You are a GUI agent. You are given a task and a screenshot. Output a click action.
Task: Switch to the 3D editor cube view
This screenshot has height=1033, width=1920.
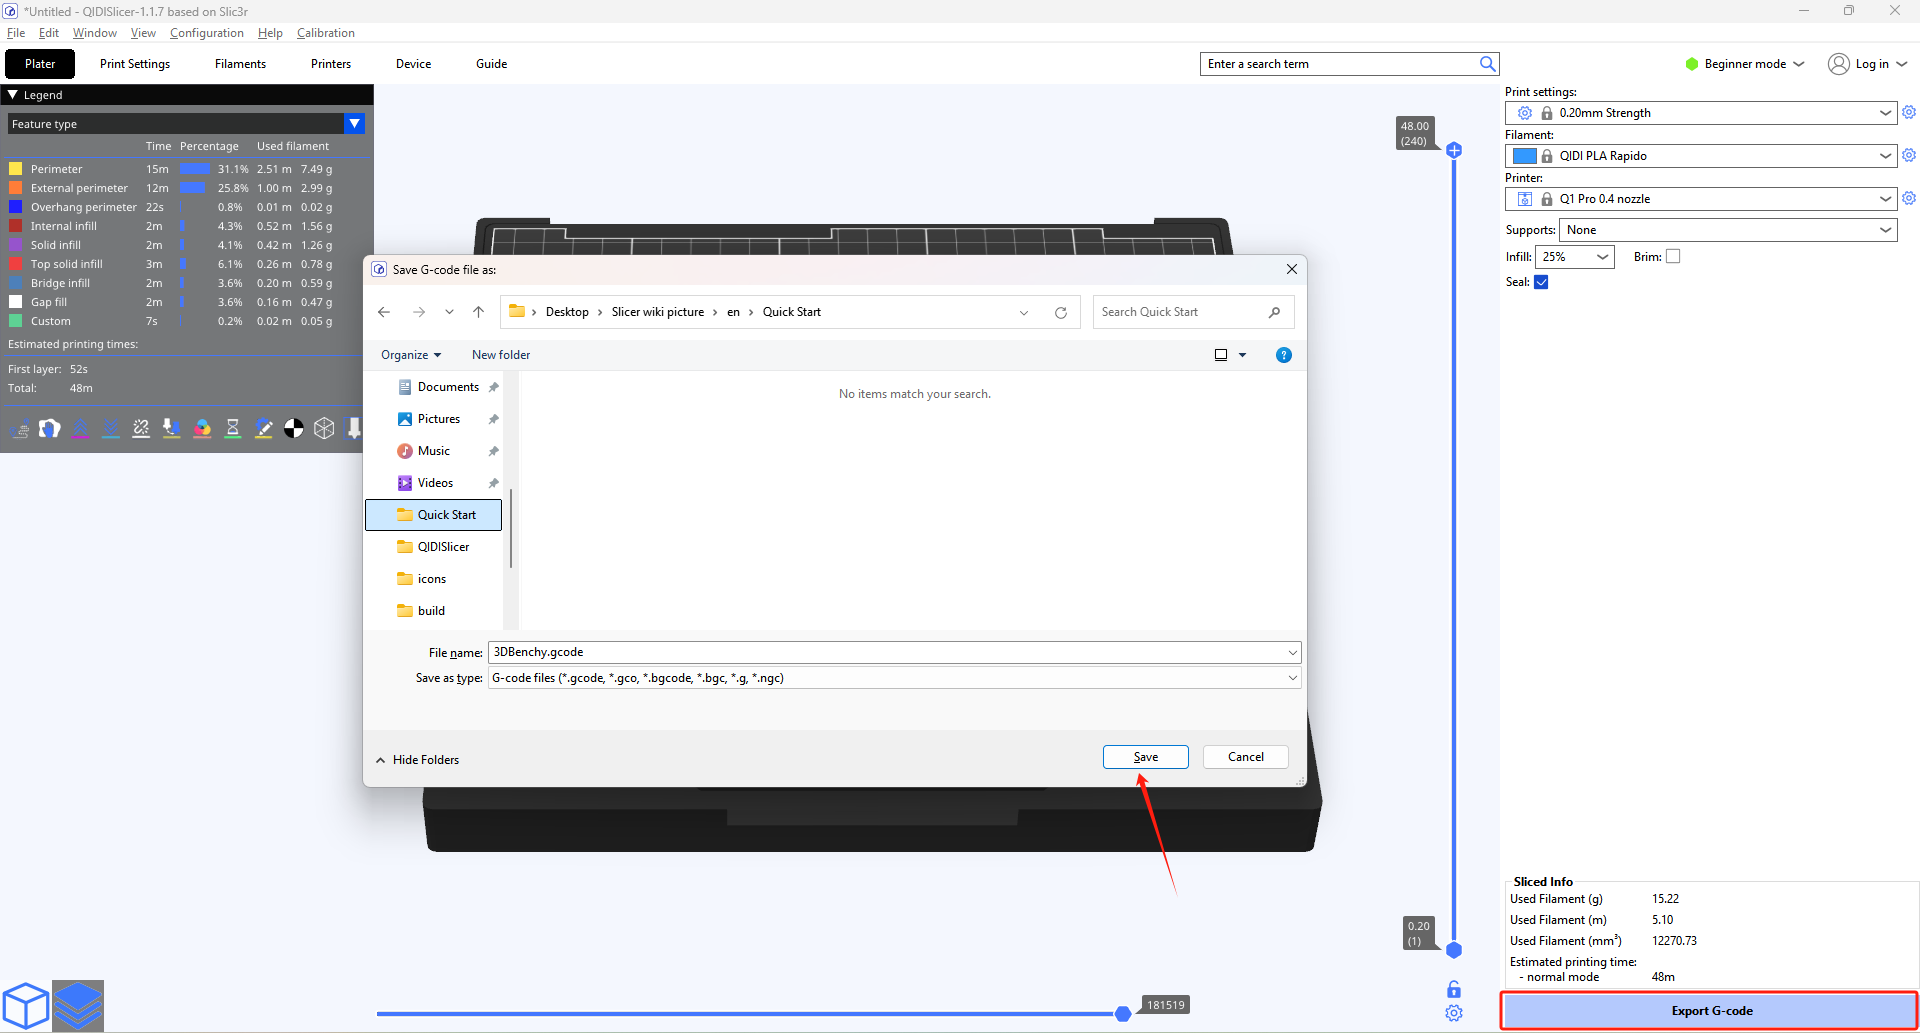pos(26,1005)
